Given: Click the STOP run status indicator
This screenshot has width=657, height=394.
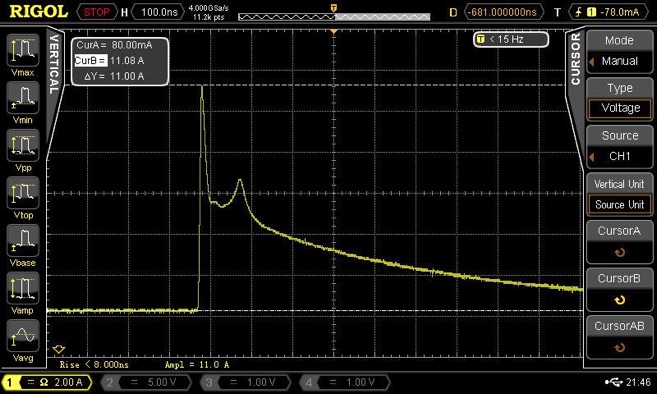Looking at the screenshot, I should coord(96,12).
